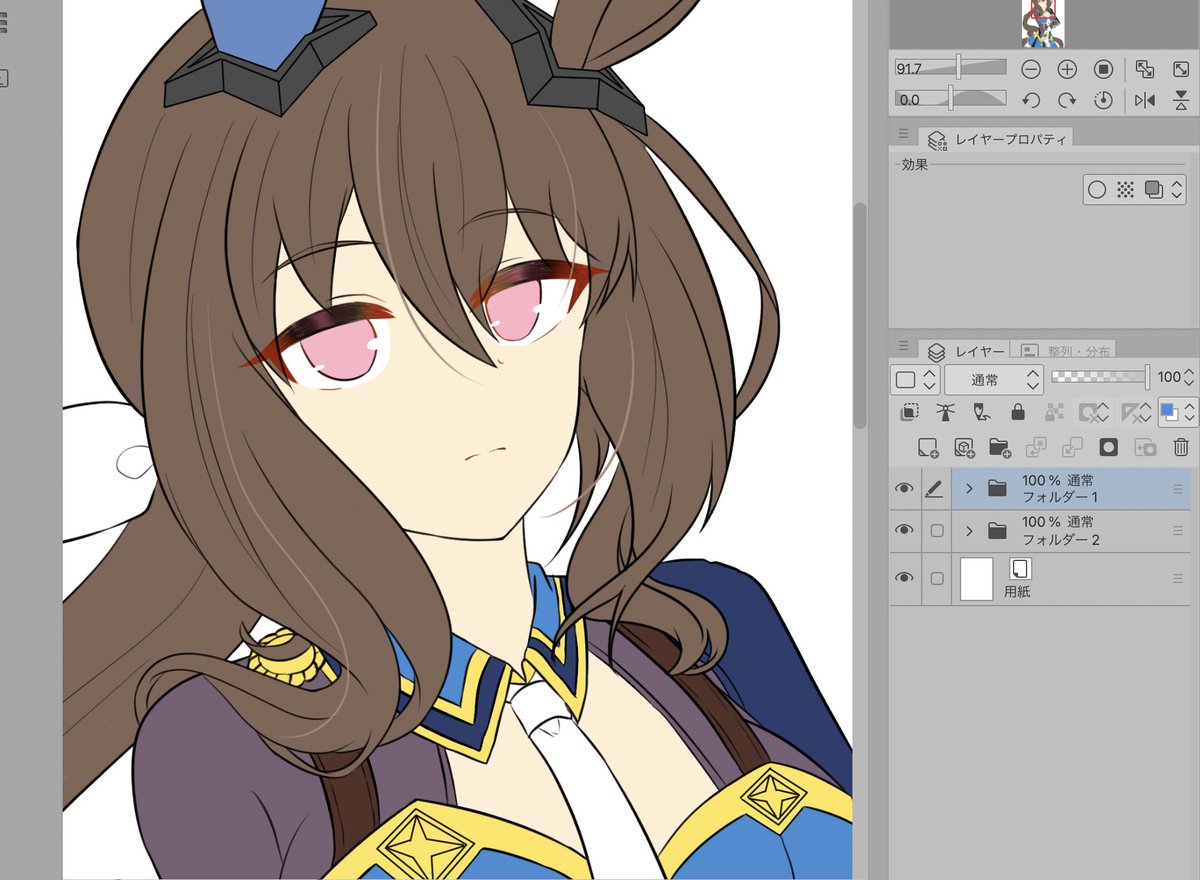1200x880 pixels.
Task: Open the mask enable options dropdown
Action: click(1093, 411)
